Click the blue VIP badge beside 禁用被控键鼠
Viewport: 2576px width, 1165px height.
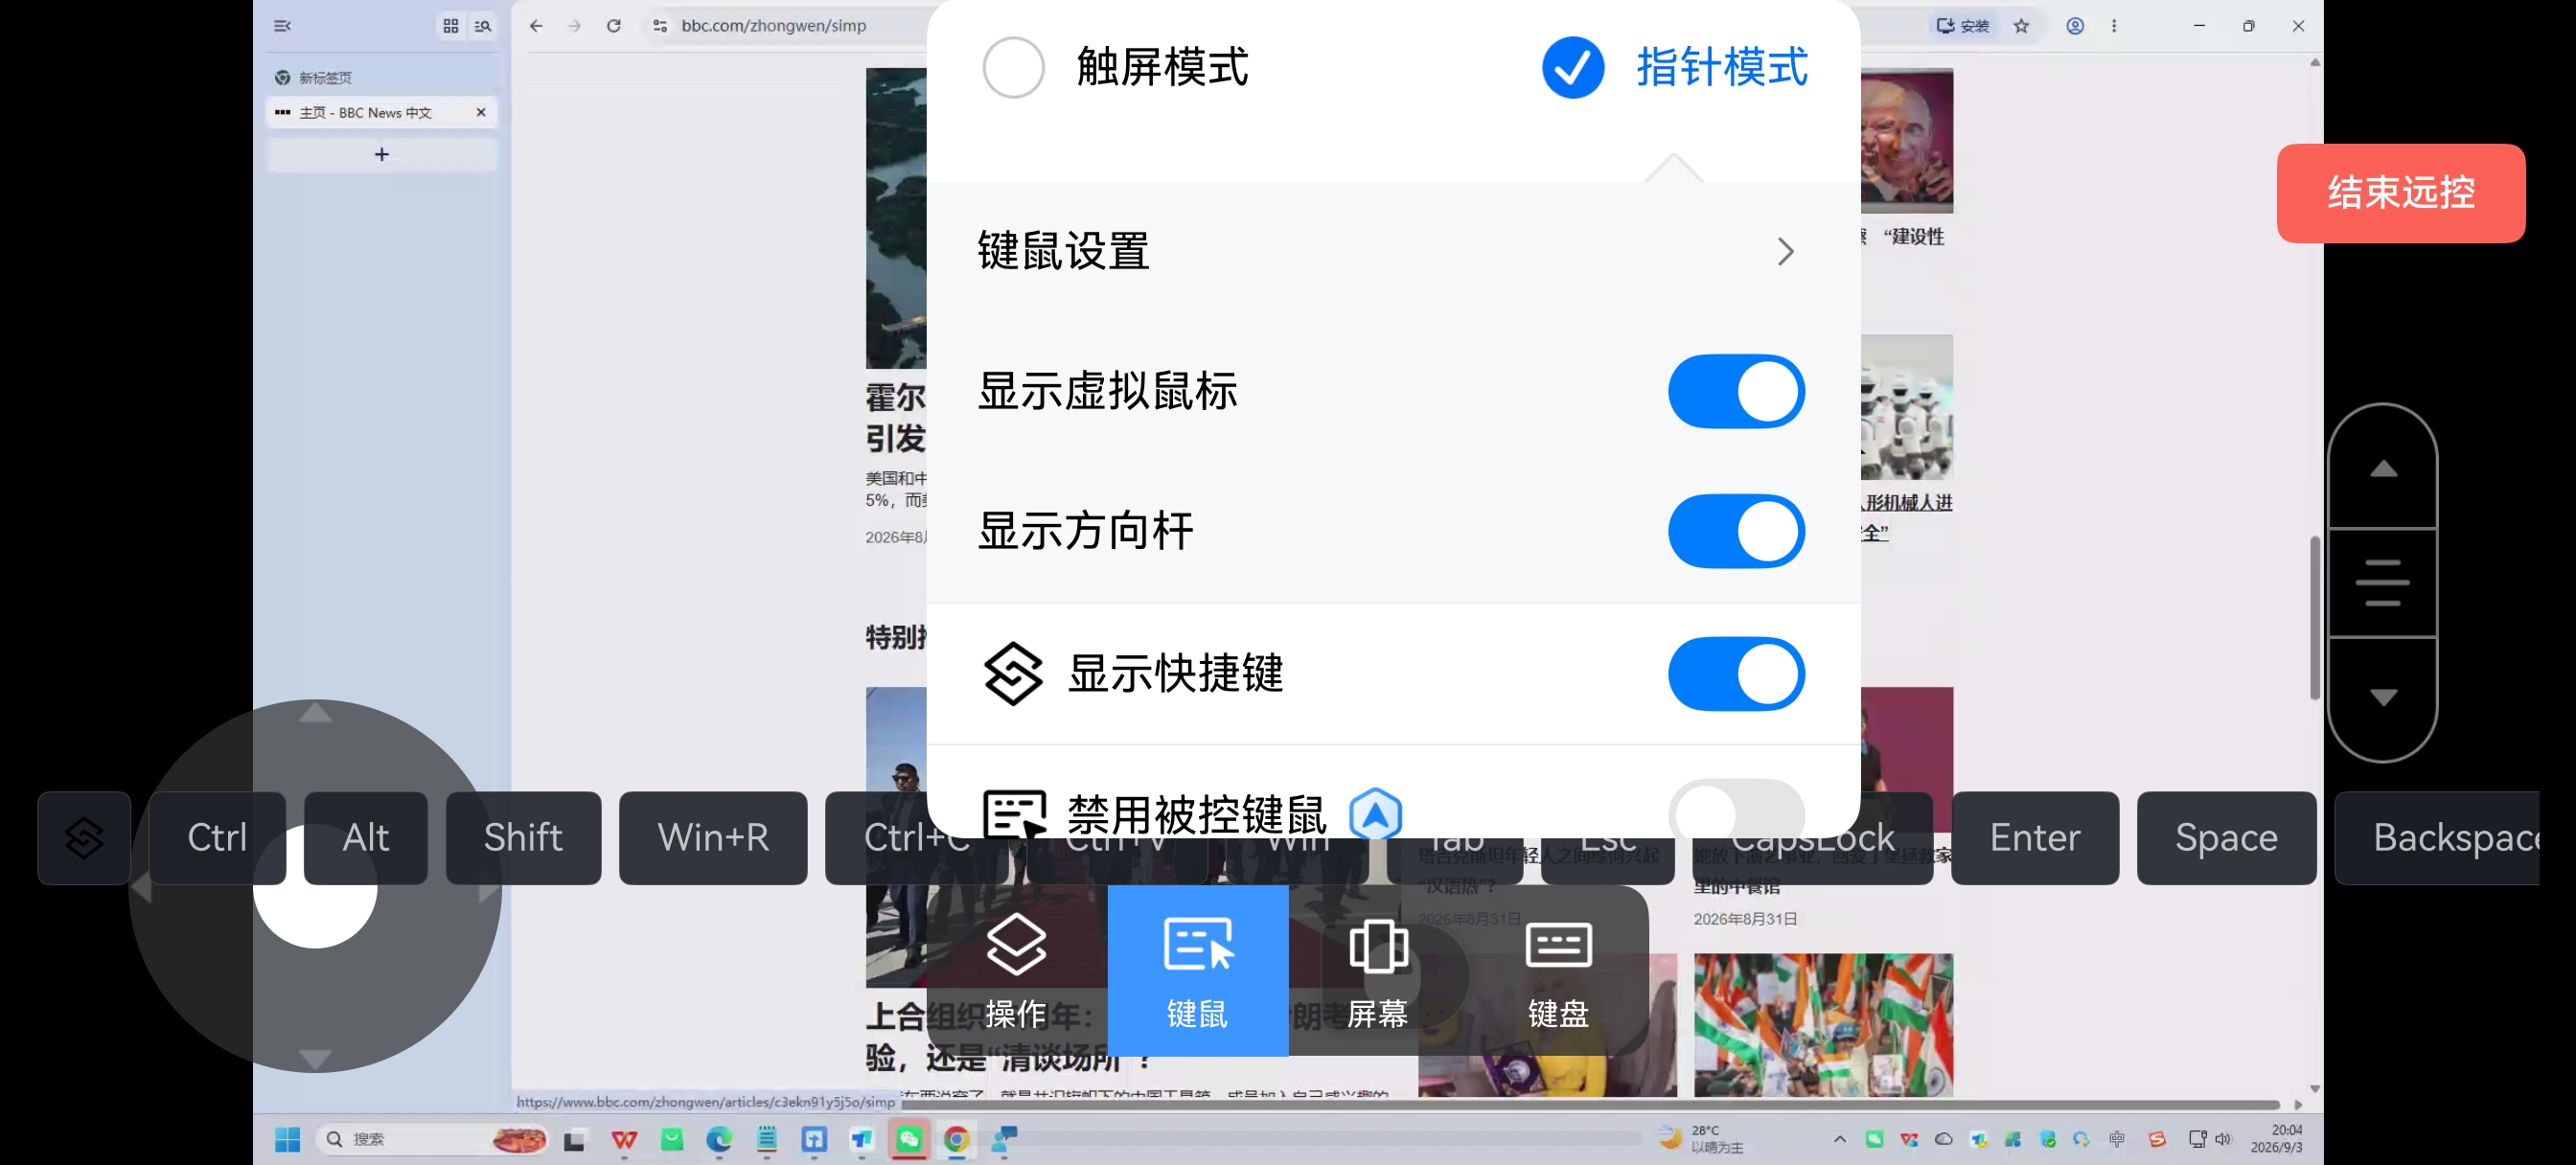point(1375,813)
